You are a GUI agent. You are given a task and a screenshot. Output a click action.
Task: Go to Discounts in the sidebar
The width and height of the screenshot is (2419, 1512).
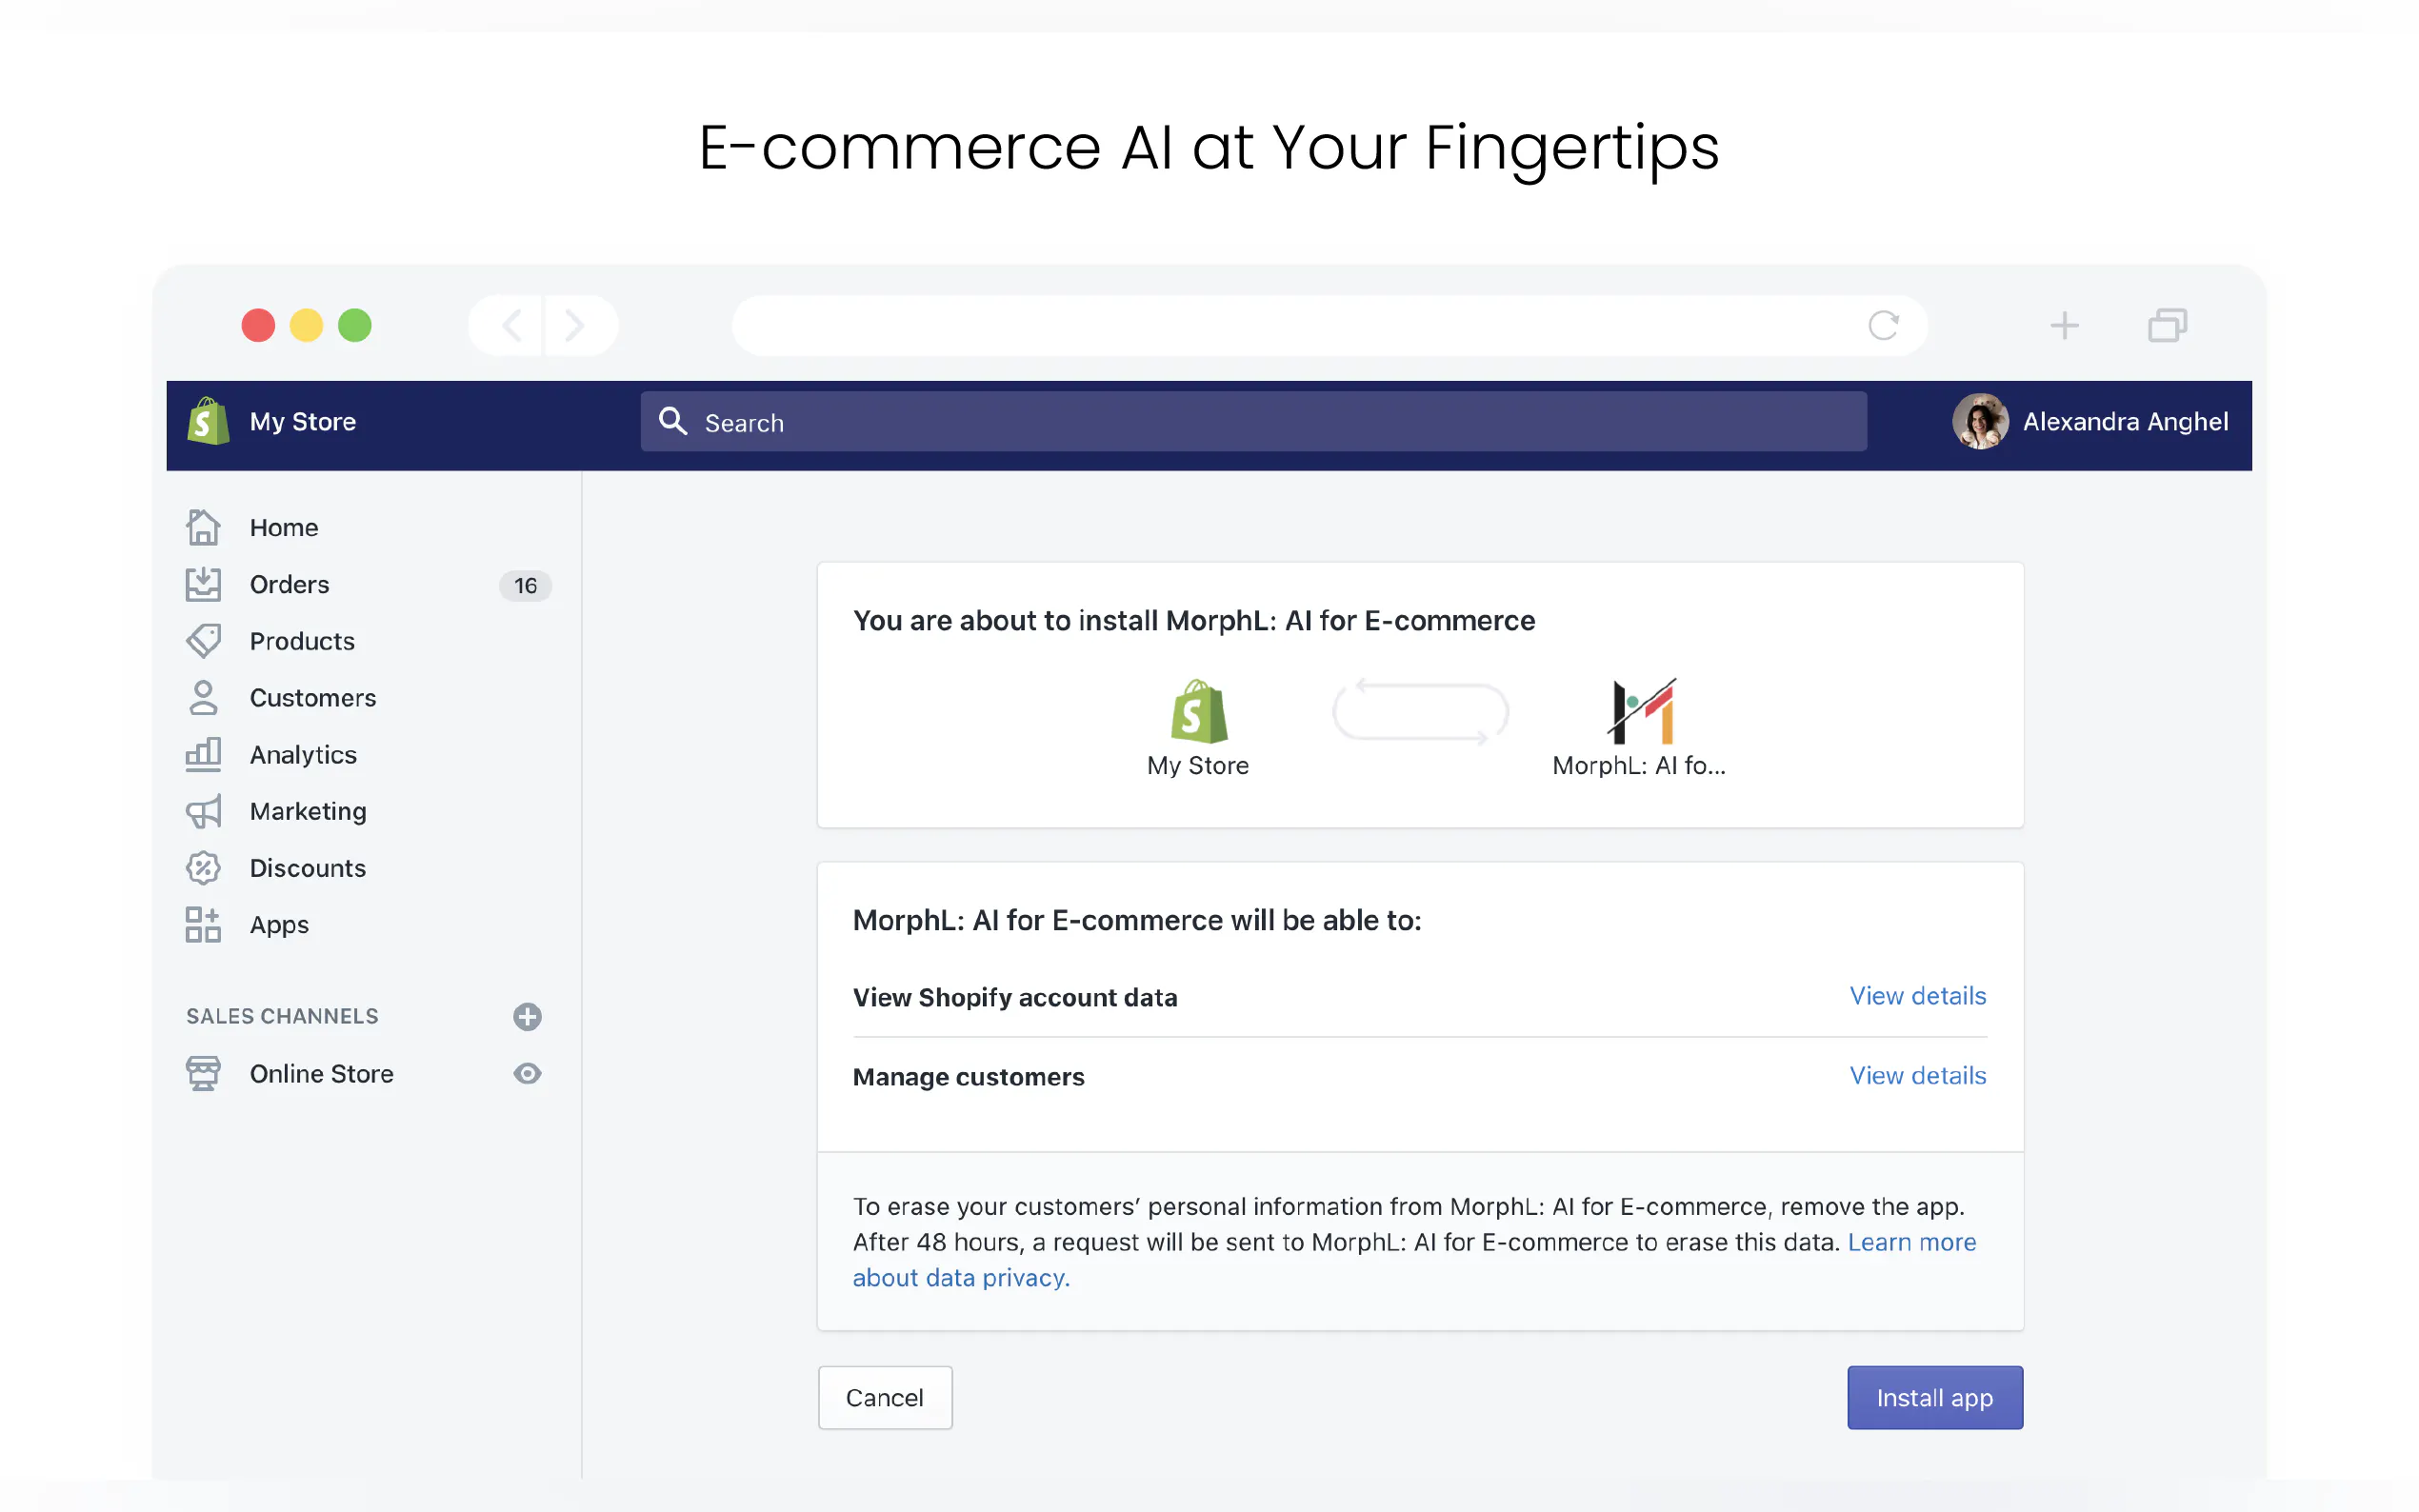pyautogui.click(x=307, y=868)
